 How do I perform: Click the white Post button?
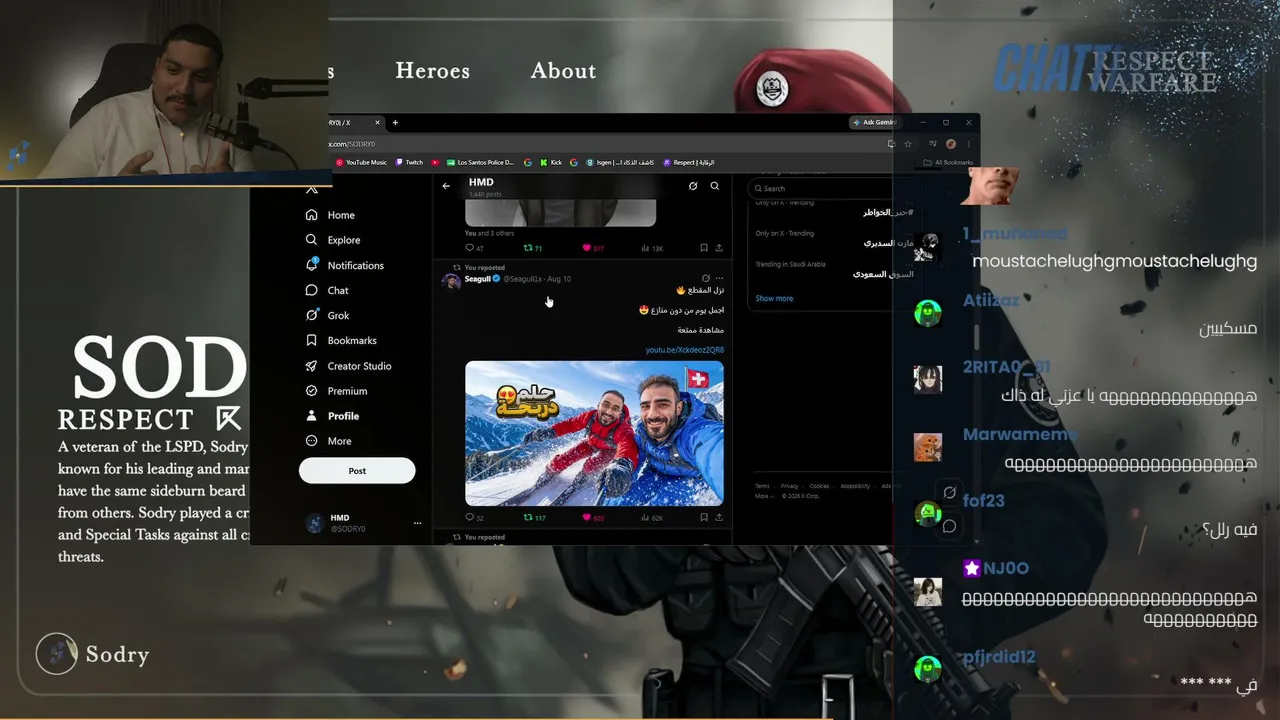click(357, 470)
